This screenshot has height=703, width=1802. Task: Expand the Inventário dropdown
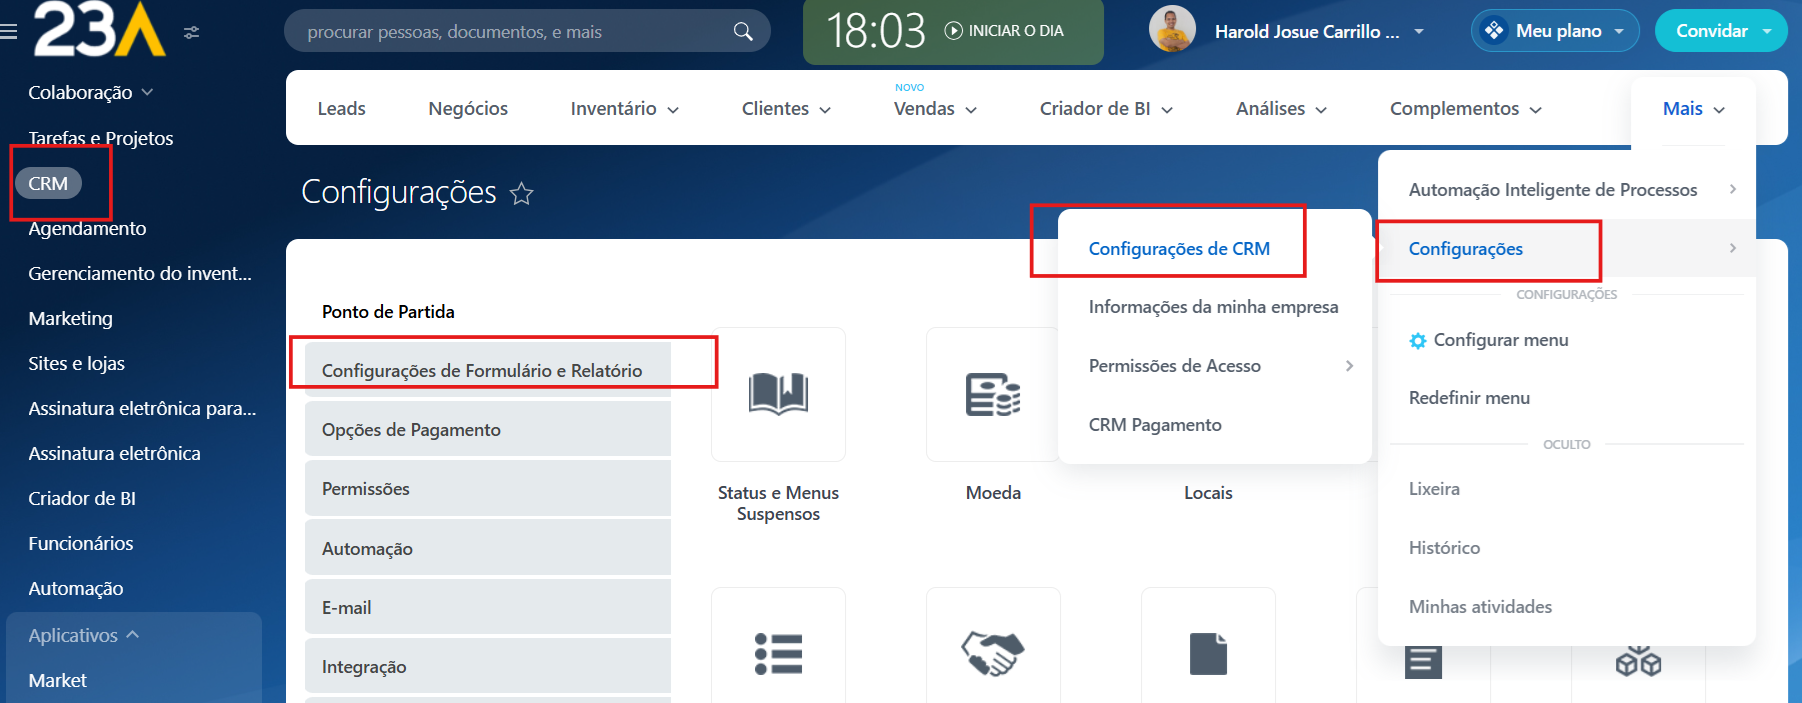click(x=624, y=109)
